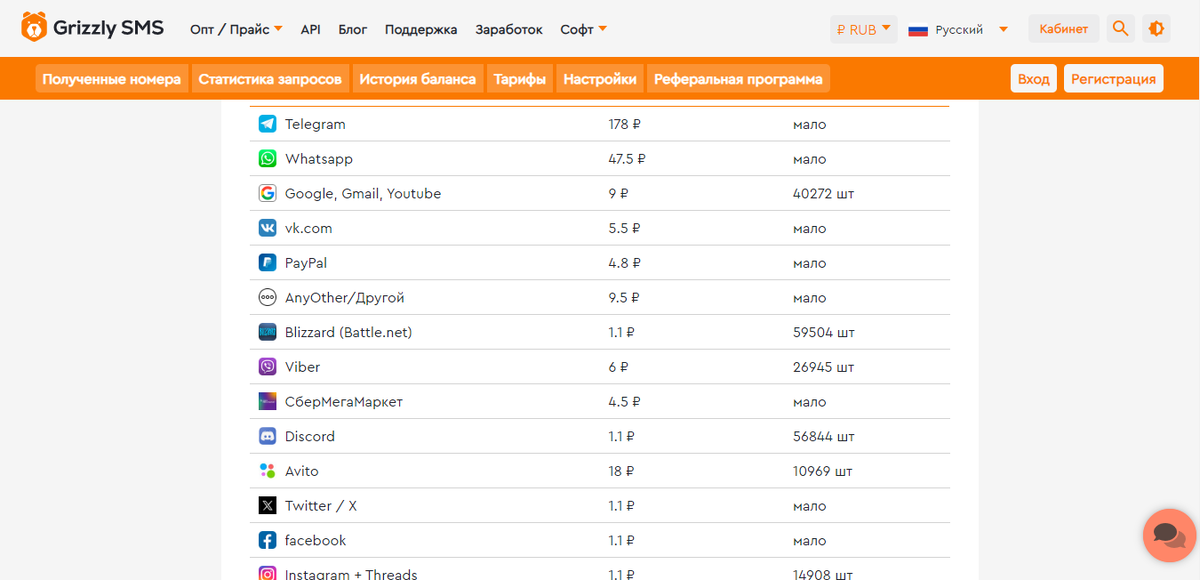Image resolution: width=1200 pixels, height=580 pixels.
Task: Select the Blizzard (Battle.net) name
Action: [x=348, y=332]
